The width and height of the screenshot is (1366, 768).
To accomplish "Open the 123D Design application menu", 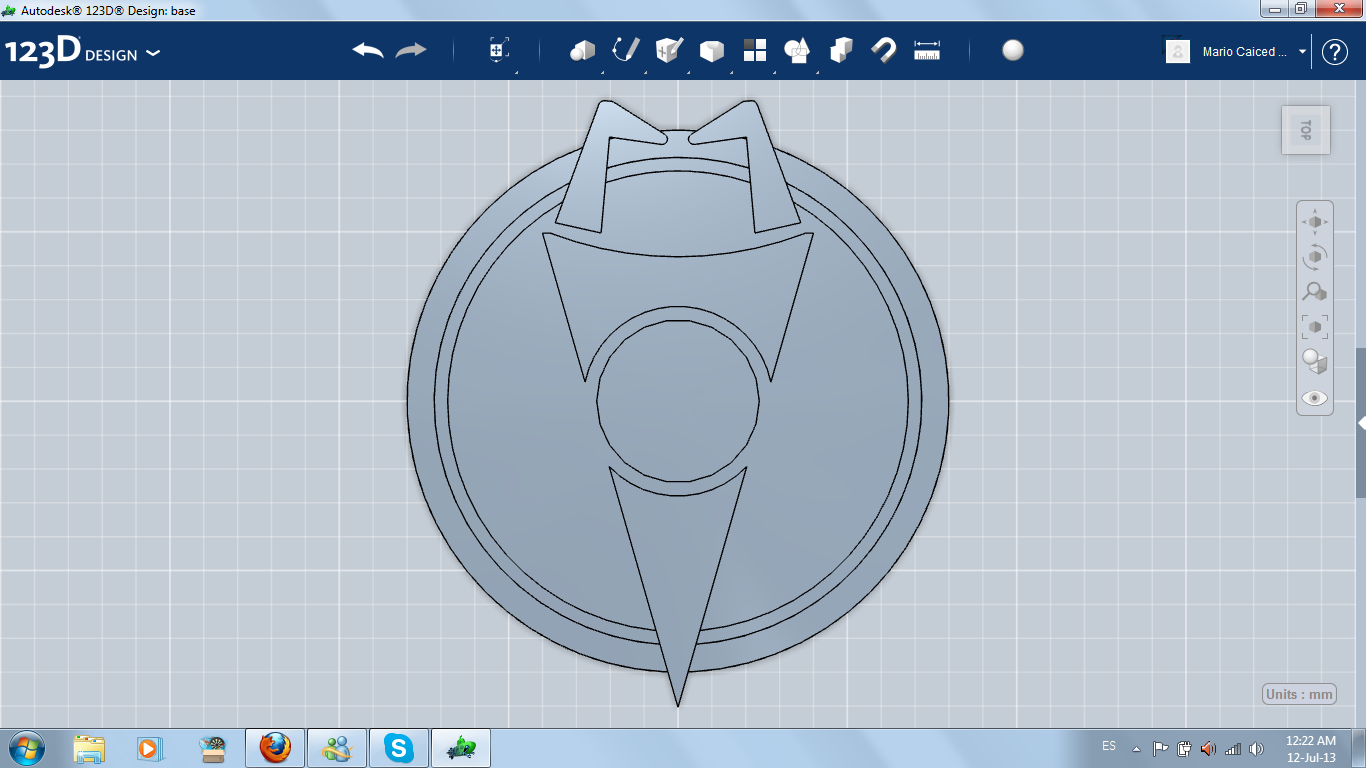I will tap(82, 52).
